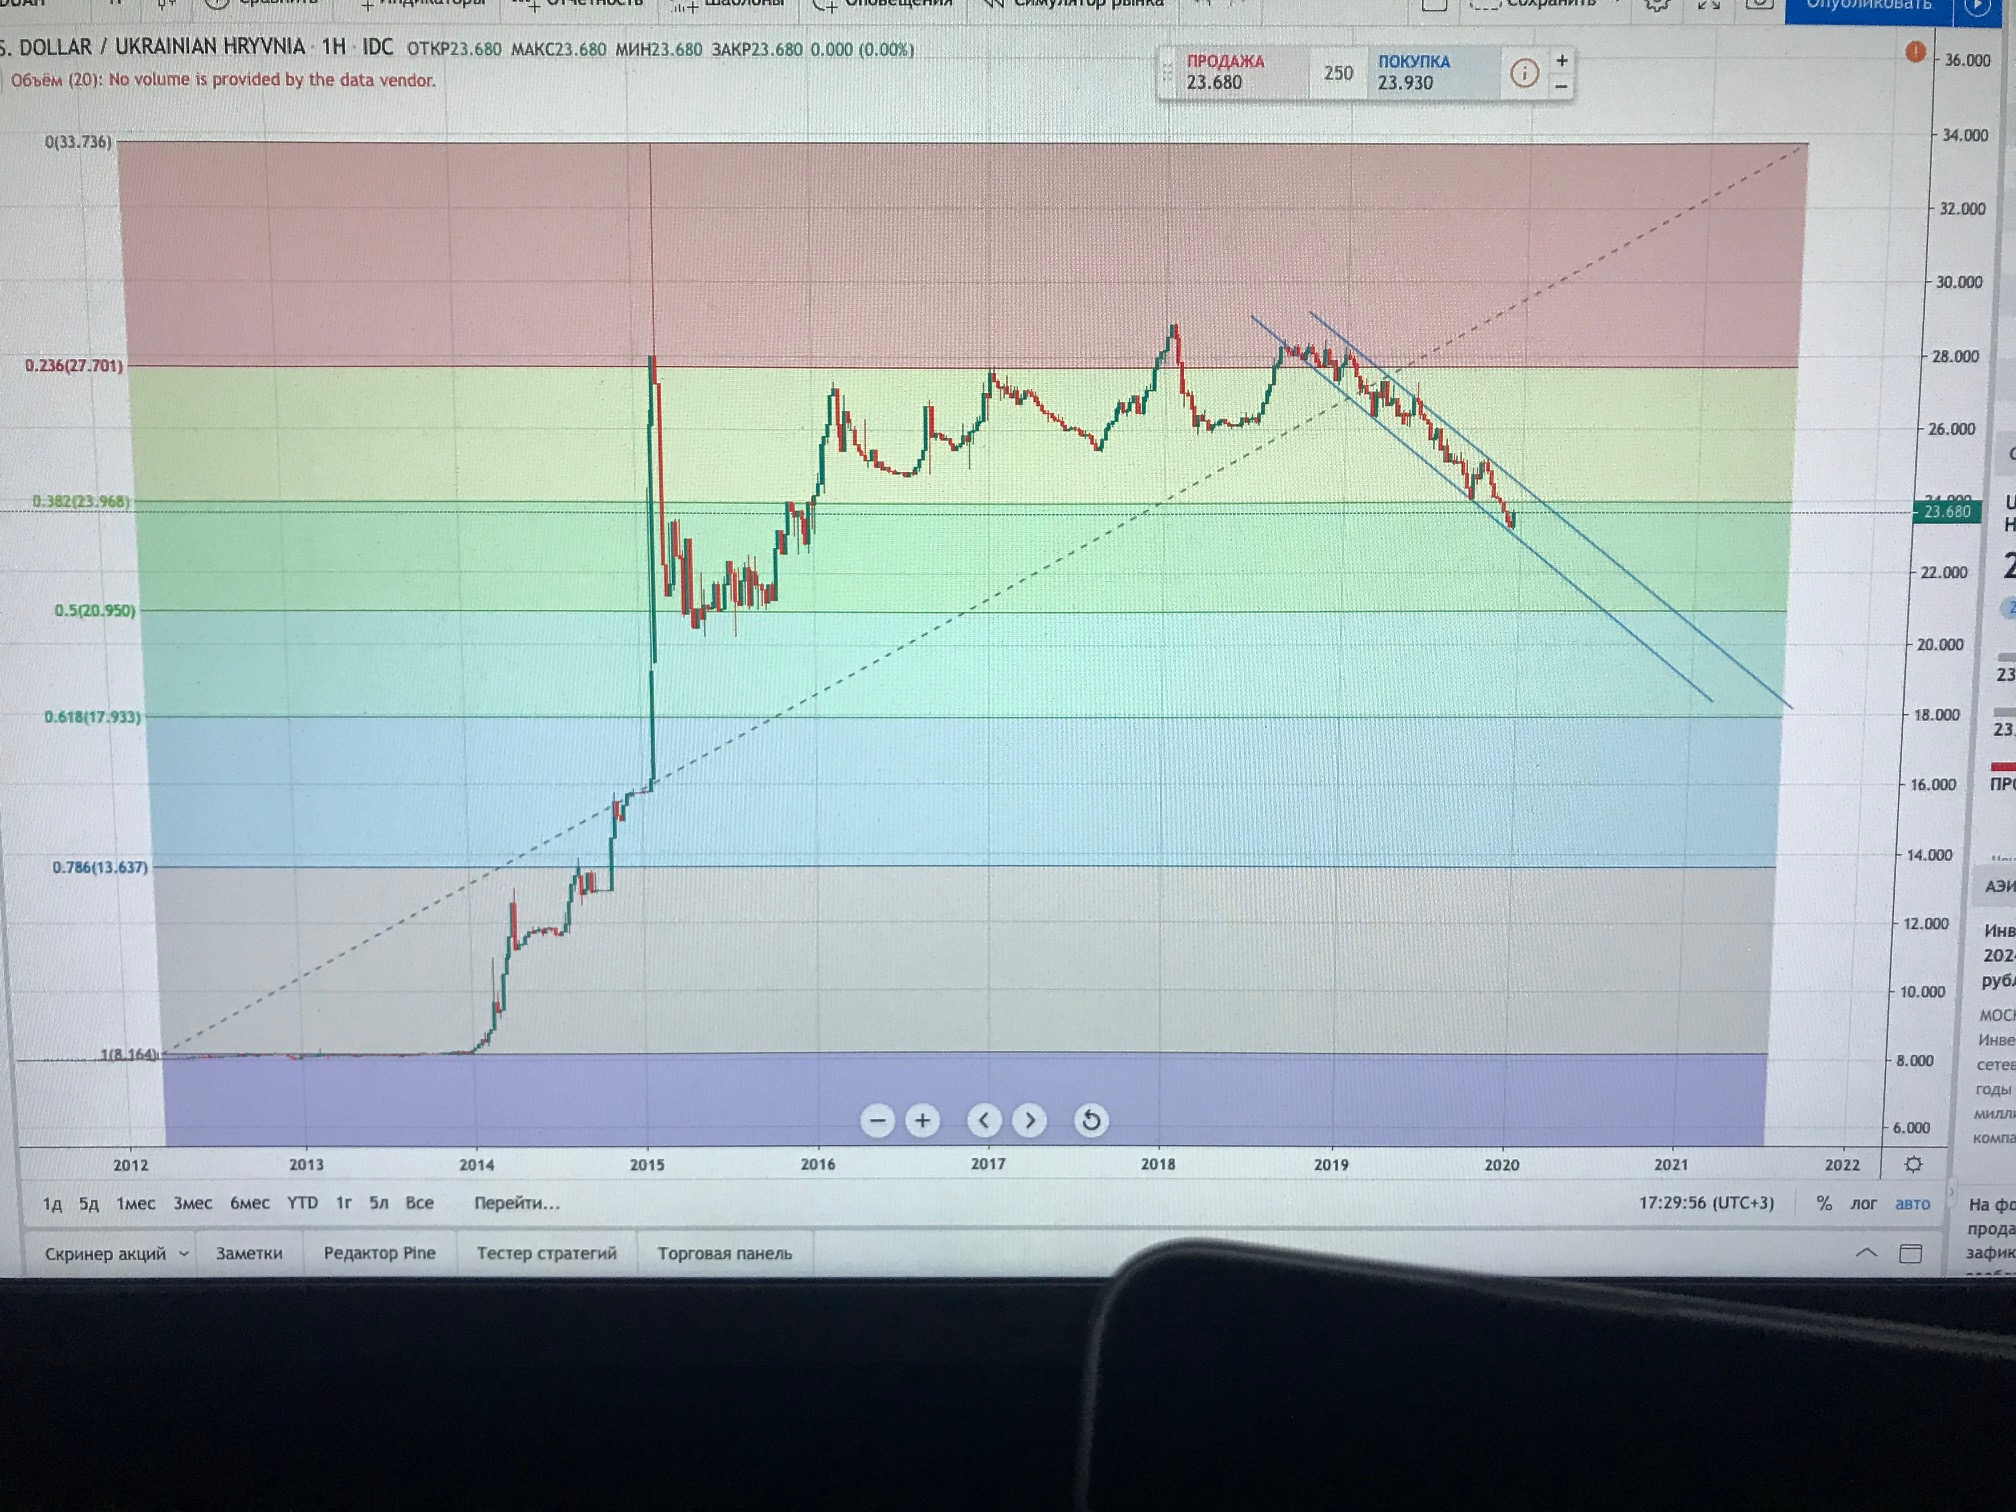The height and width of the screenshot is (1512, 2016).
Task: Edit the 250 trade quantity field
Action: pyautogui.click(x=1338, y=73)
